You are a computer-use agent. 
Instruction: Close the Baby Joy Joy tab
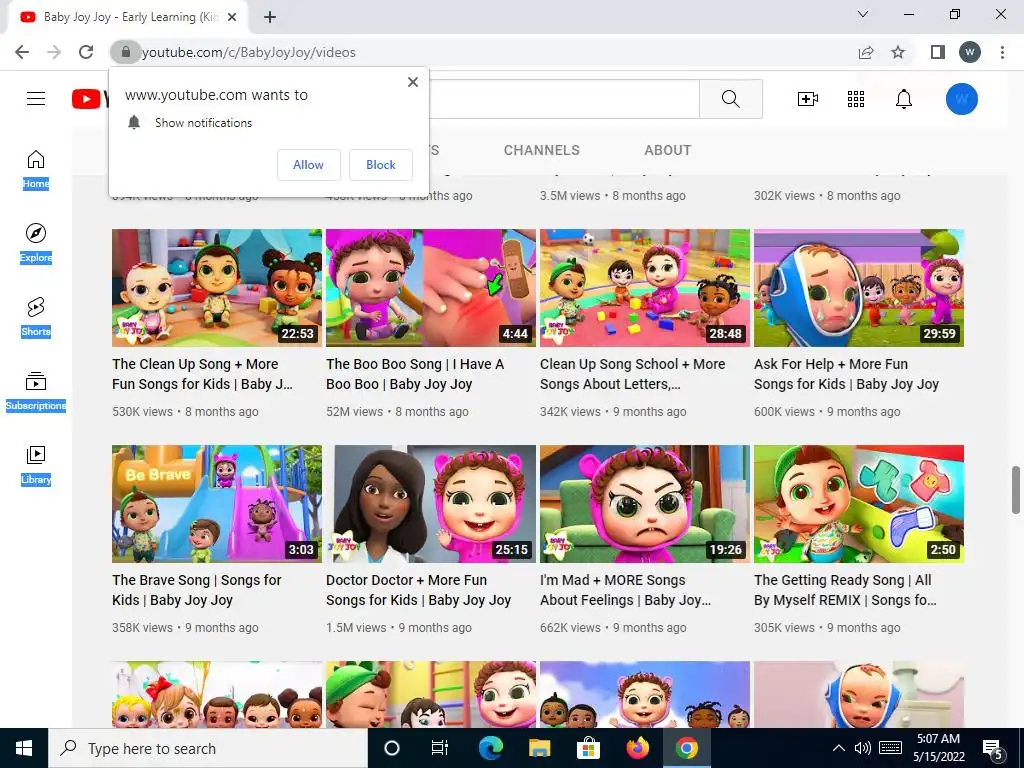point(232,17)
